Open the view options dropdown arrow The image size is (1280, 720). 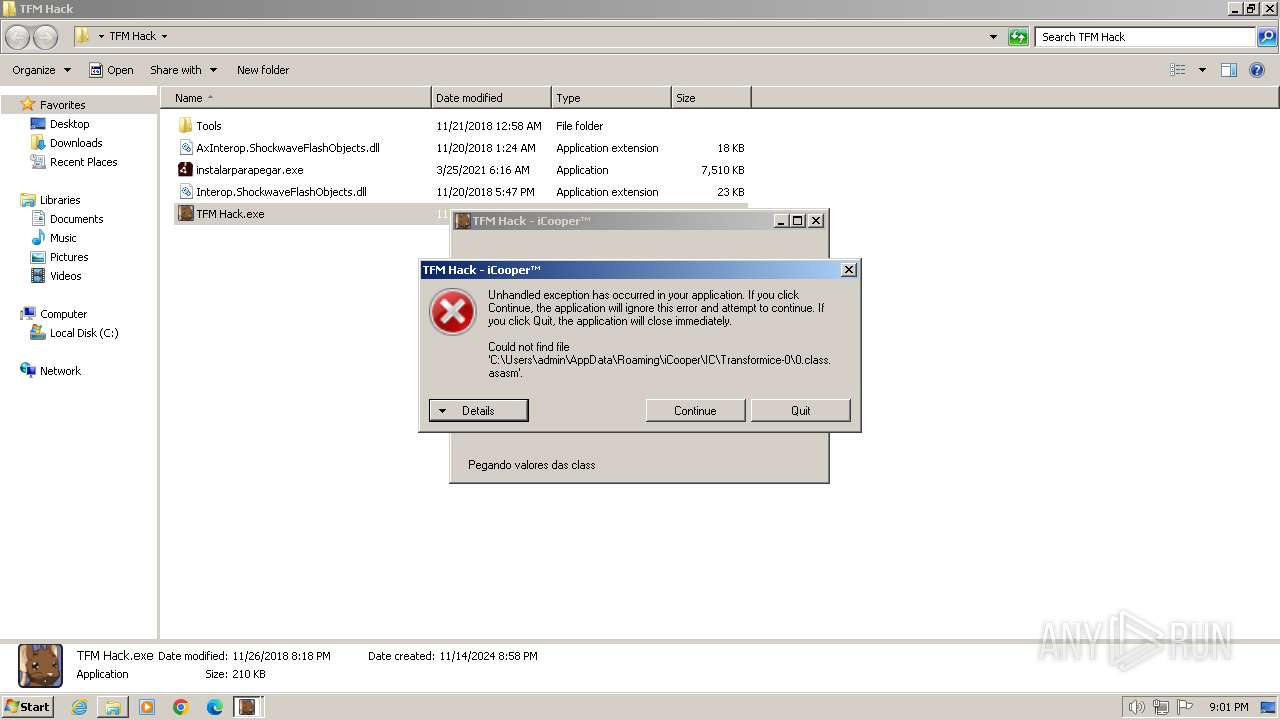pos(1201,70)
